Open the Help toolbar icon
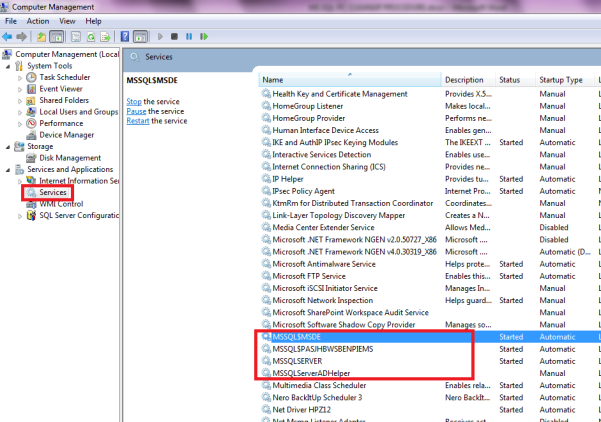Screen dimensions: 601x422 point(125,37)
